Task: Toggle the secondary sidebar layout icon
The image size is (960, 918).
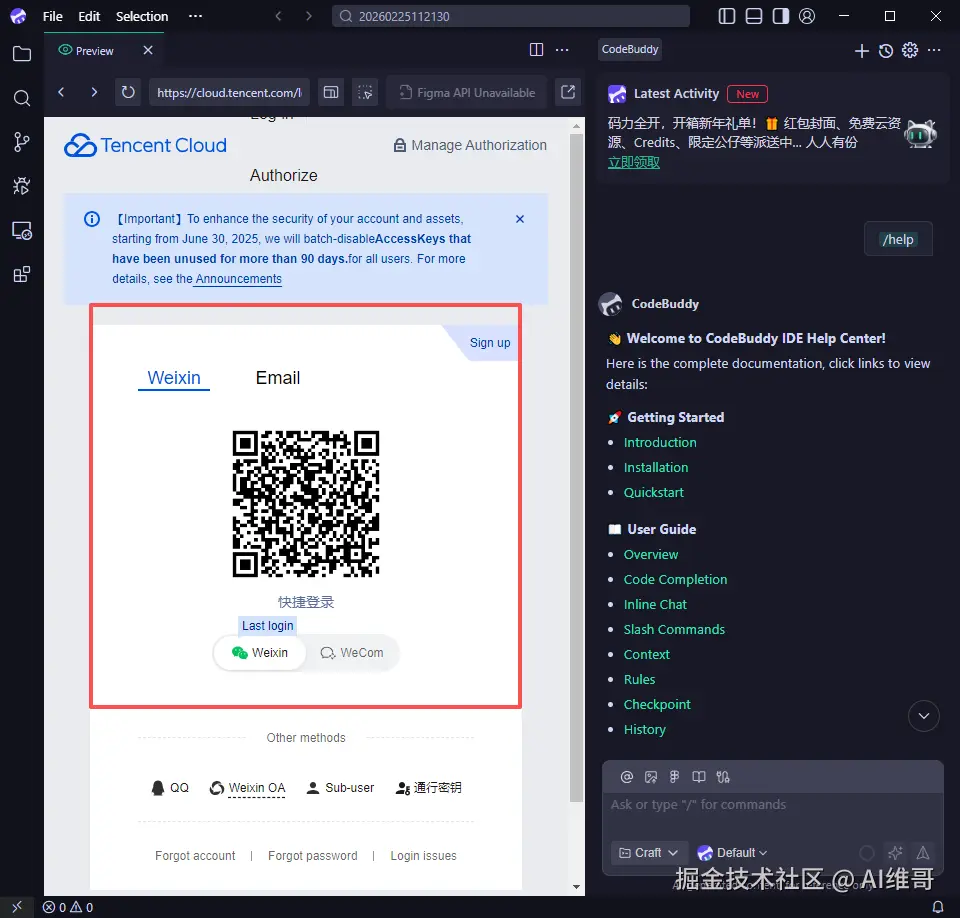Action: point(781,16)
